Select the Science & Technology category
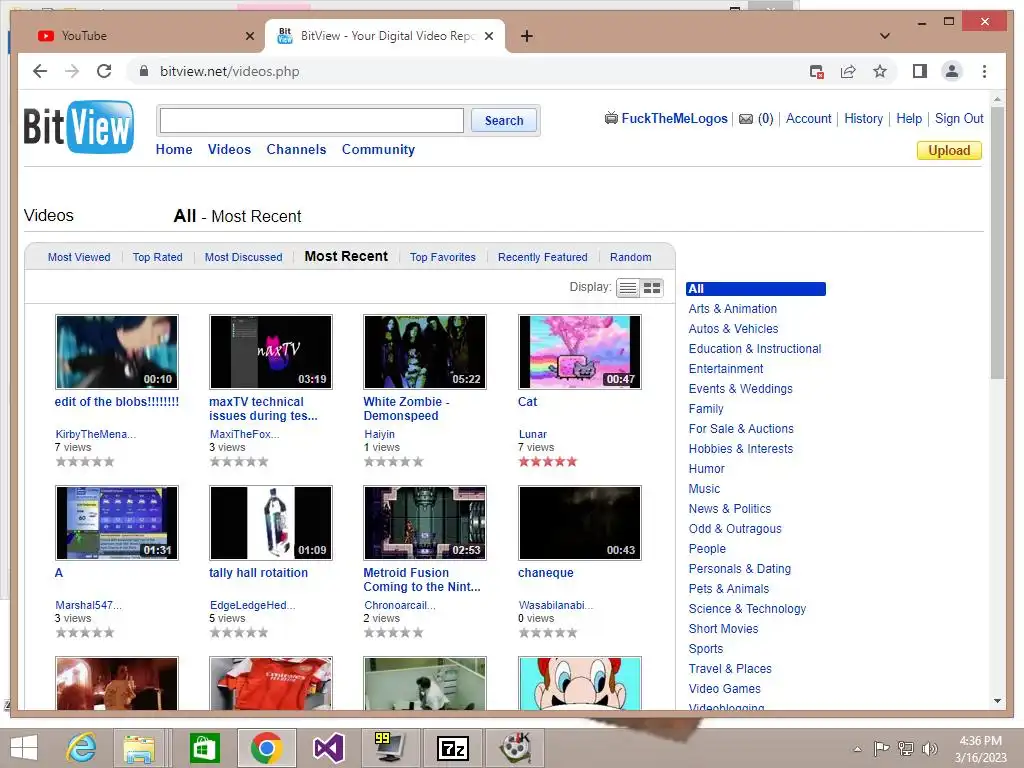Screen dimensions: 1024x768 [x=747, y=609]
